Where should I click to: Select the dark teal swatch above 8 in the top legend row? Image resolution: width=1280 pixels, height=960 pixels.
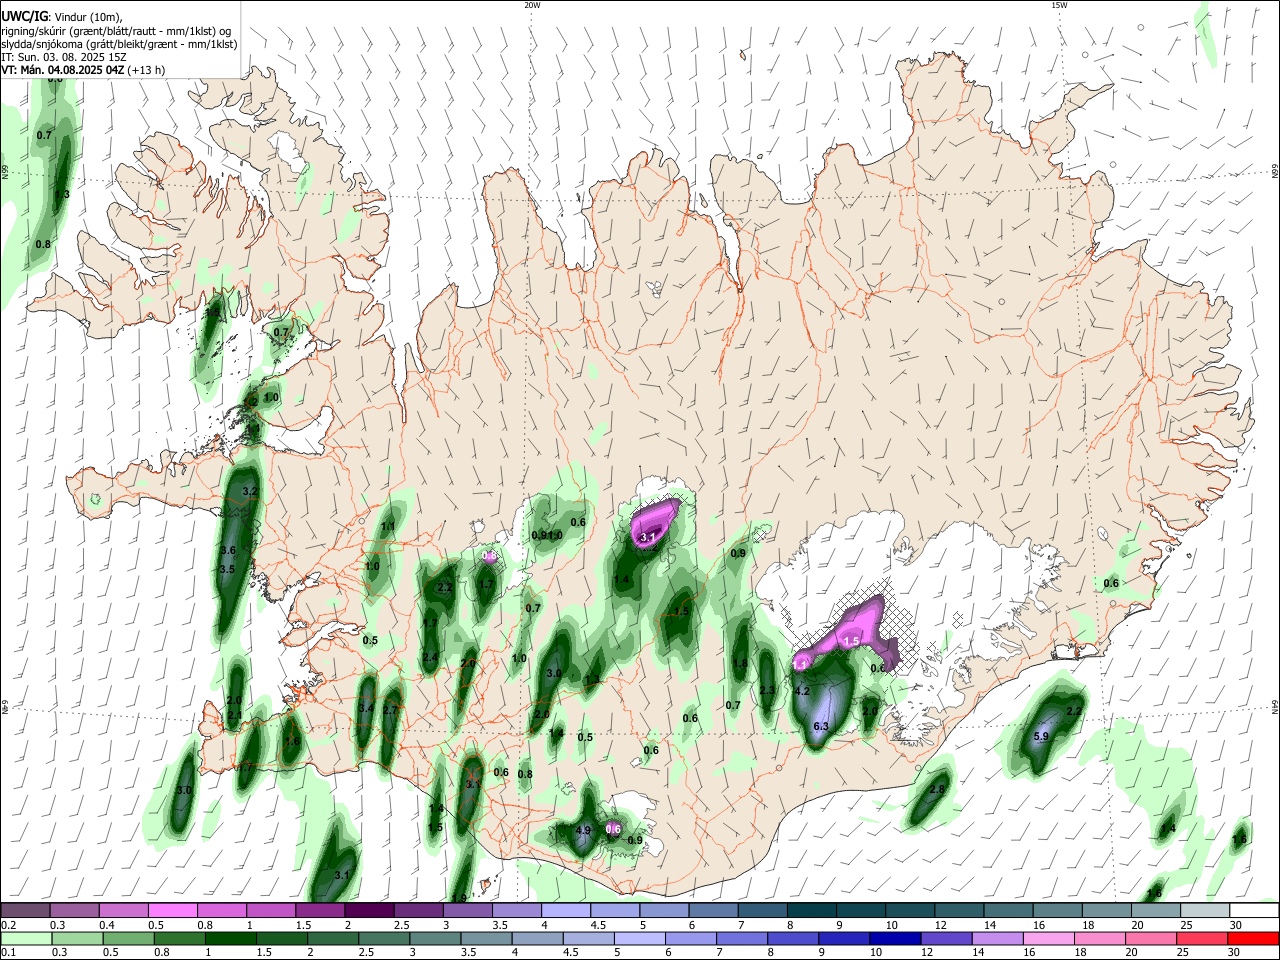click(812, 911)
